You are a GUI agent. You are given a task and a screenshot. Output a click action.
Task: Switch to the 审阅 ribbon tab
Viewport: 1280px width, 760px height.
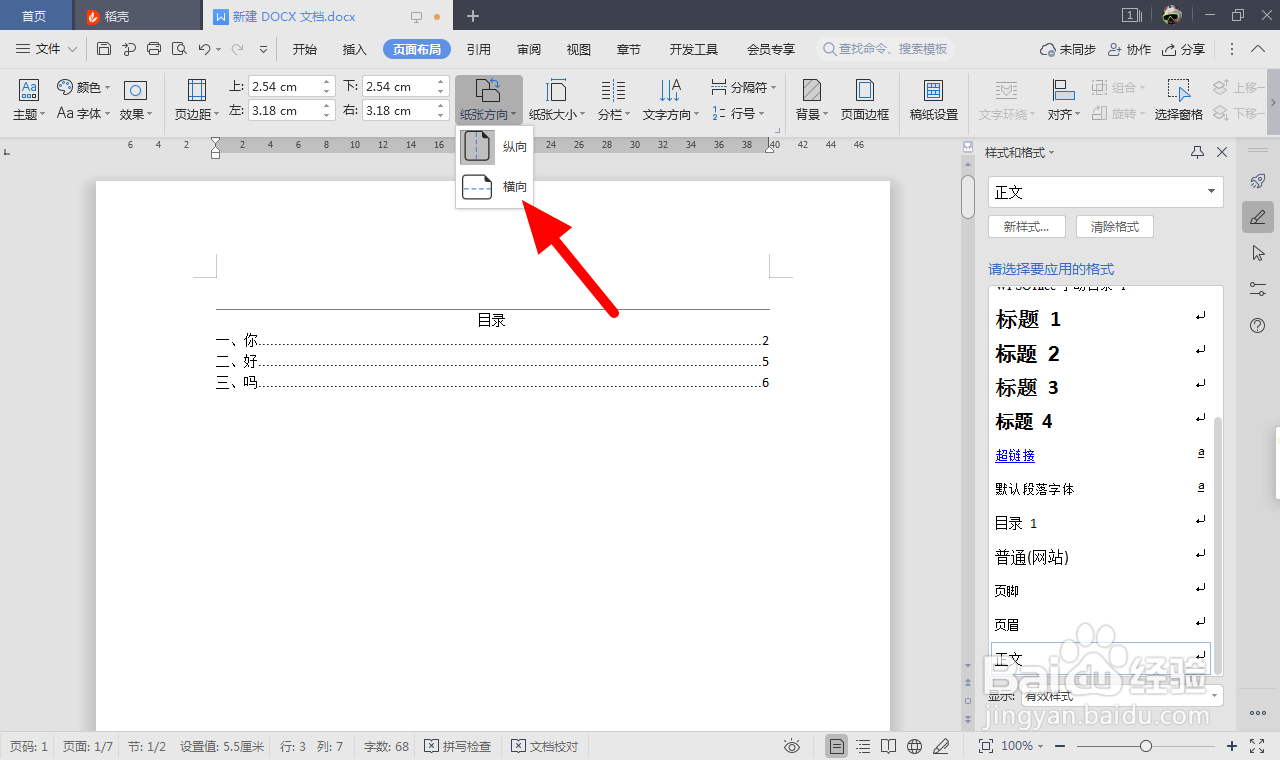coord(529,49)
